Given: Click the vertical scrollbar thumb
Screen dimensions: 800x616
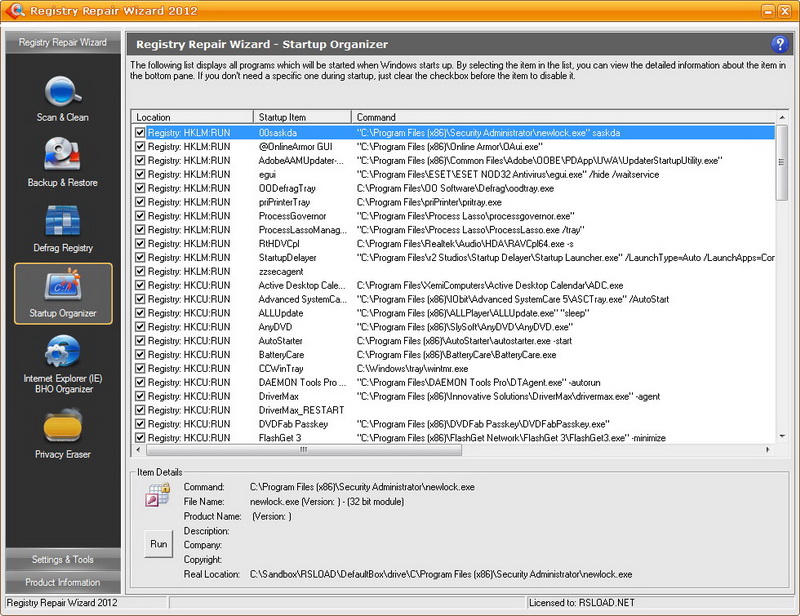Looking at the screenshot, I should [x=782, y=162].
